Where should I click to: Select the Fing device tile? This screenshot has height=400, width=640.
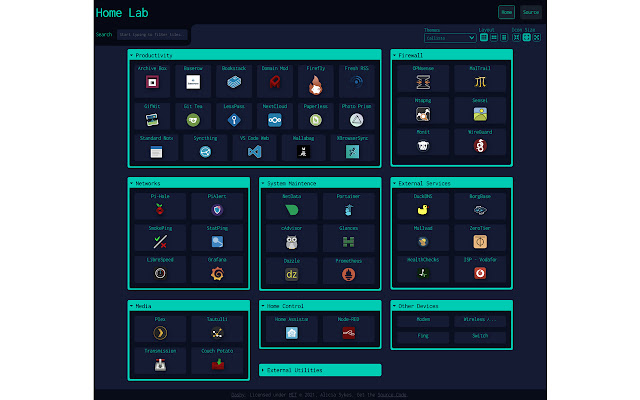423,336
